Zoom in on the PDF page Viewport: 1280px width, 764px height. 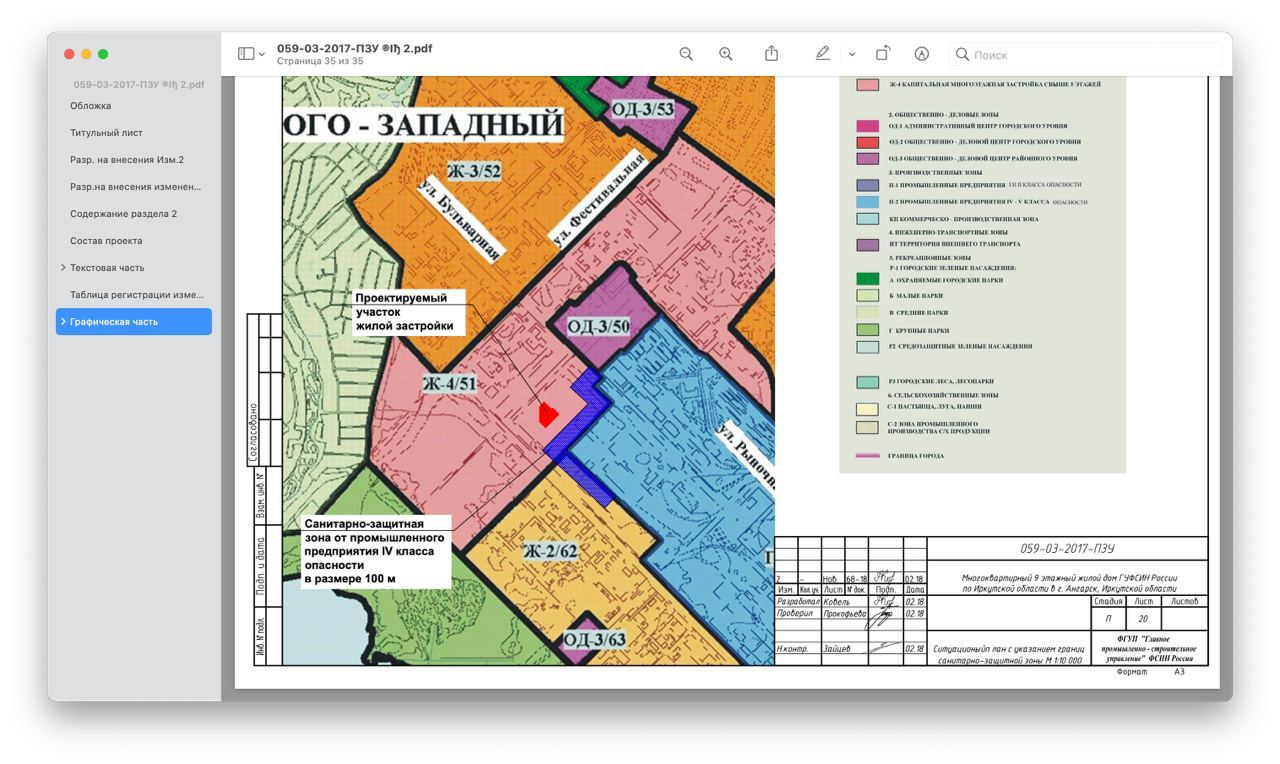pyautogui.click(x=726, y=54)
